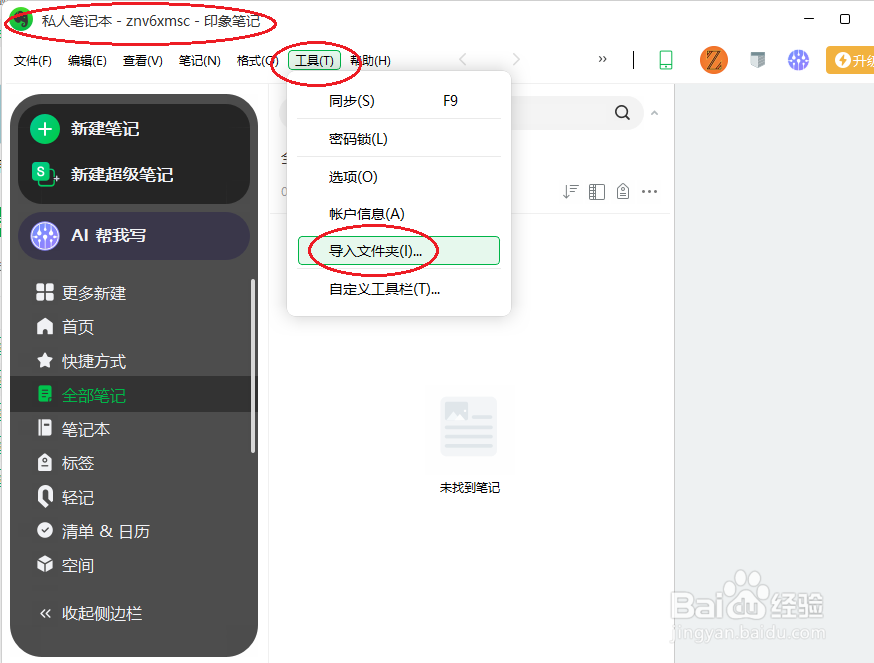This screenshot has height=663, width=874.
Task: Expand the overflow chevron in the toolbar
Action: click(x=603, y=60)
